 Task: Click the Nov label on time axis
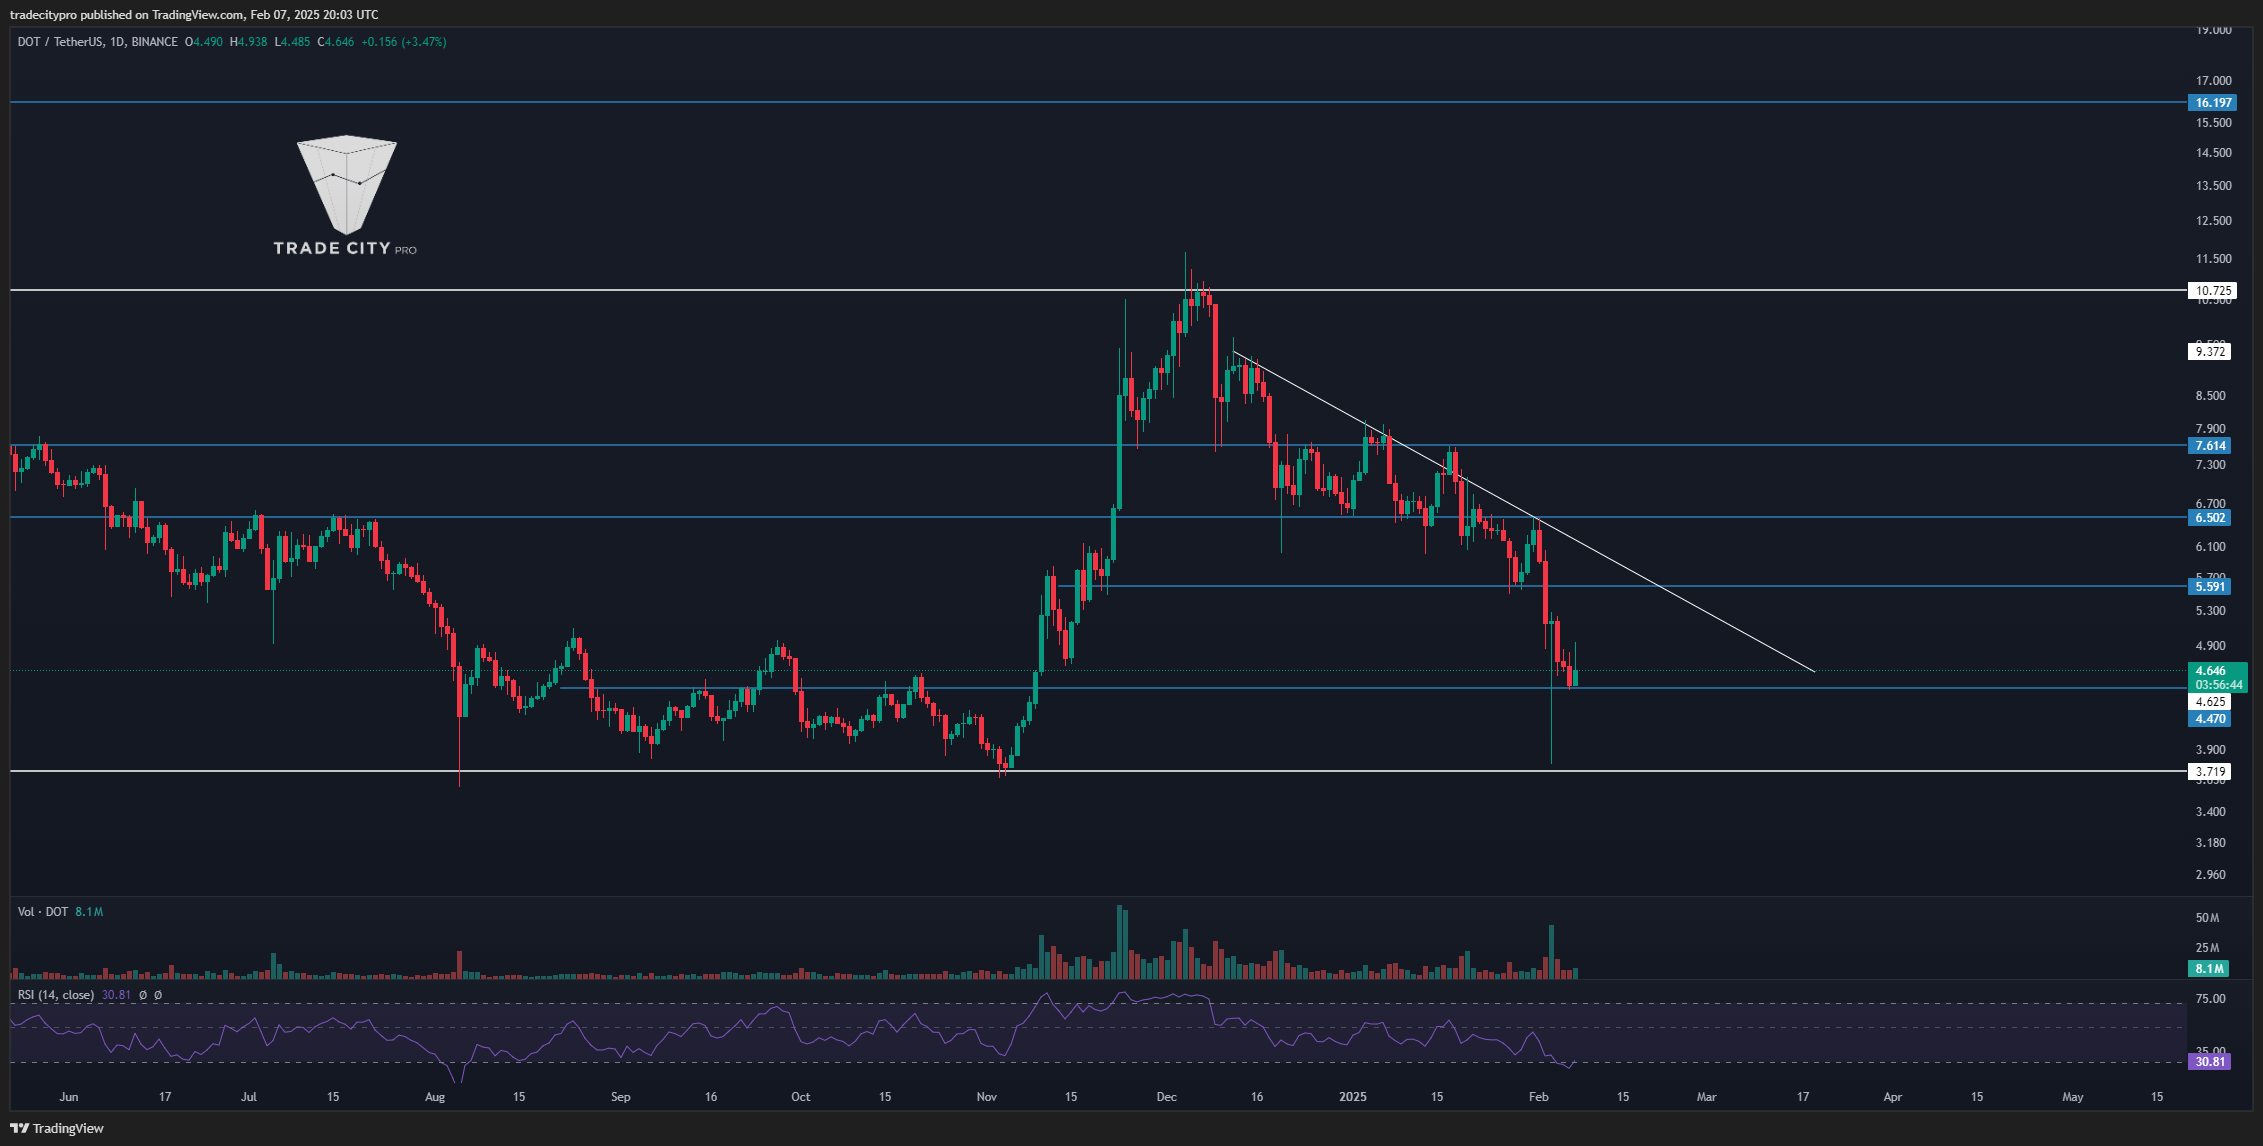click(987, 1097)
